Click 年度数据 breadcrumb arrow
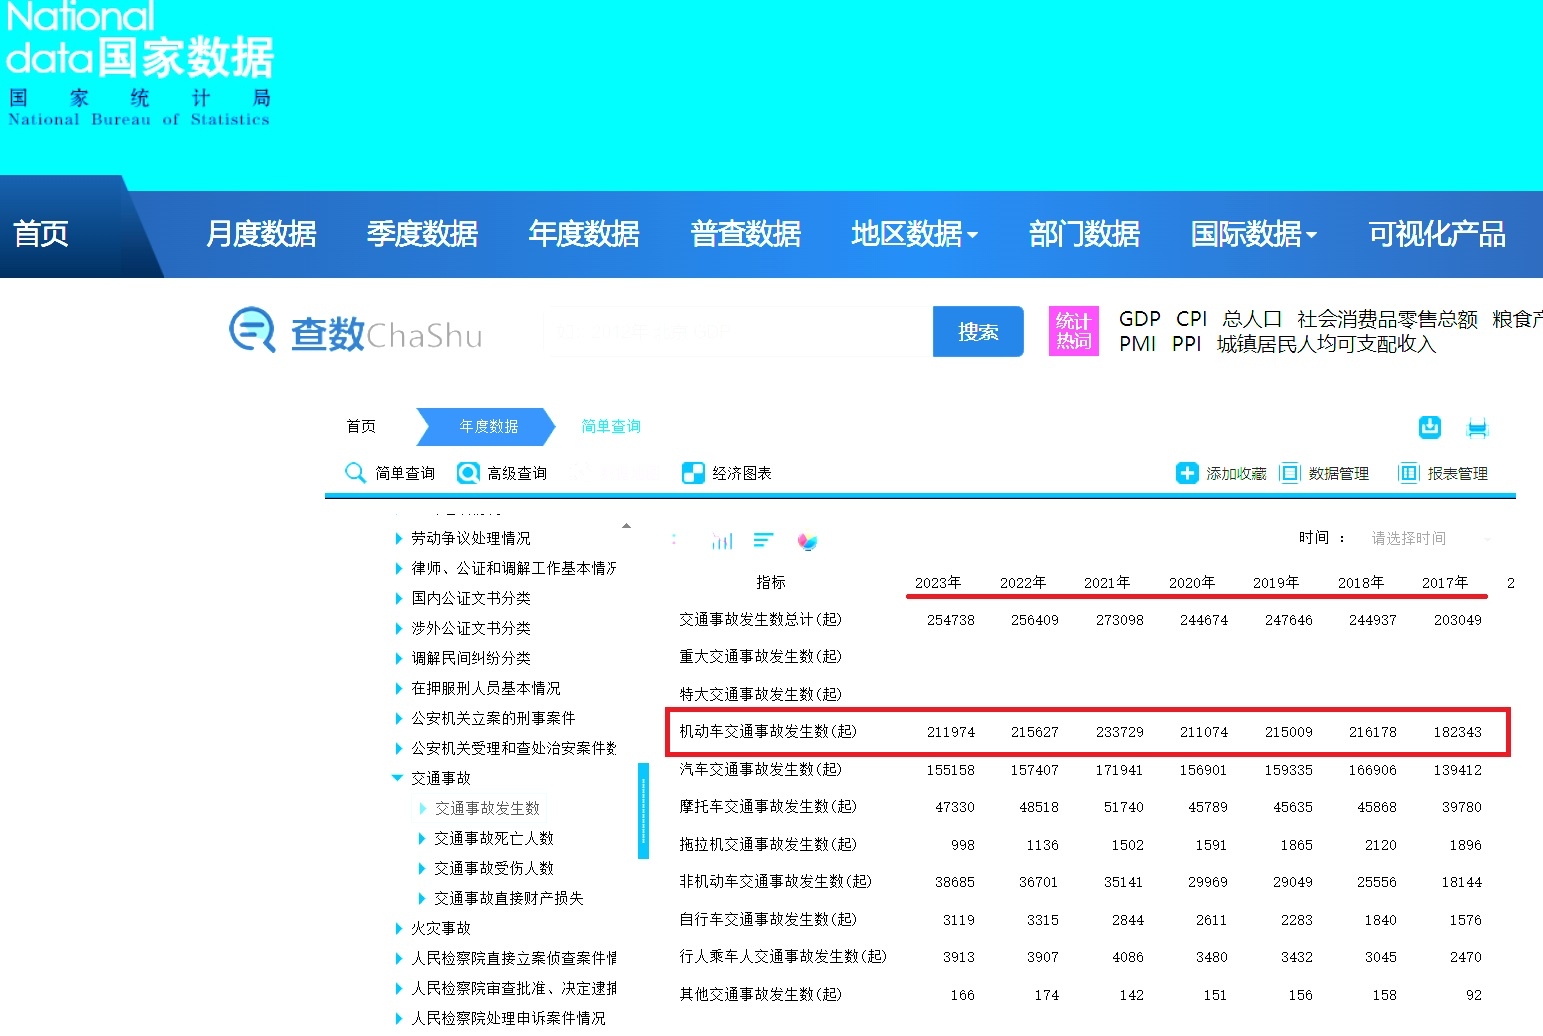Viewport: 1543px width, 1036px height. [486, 426]
